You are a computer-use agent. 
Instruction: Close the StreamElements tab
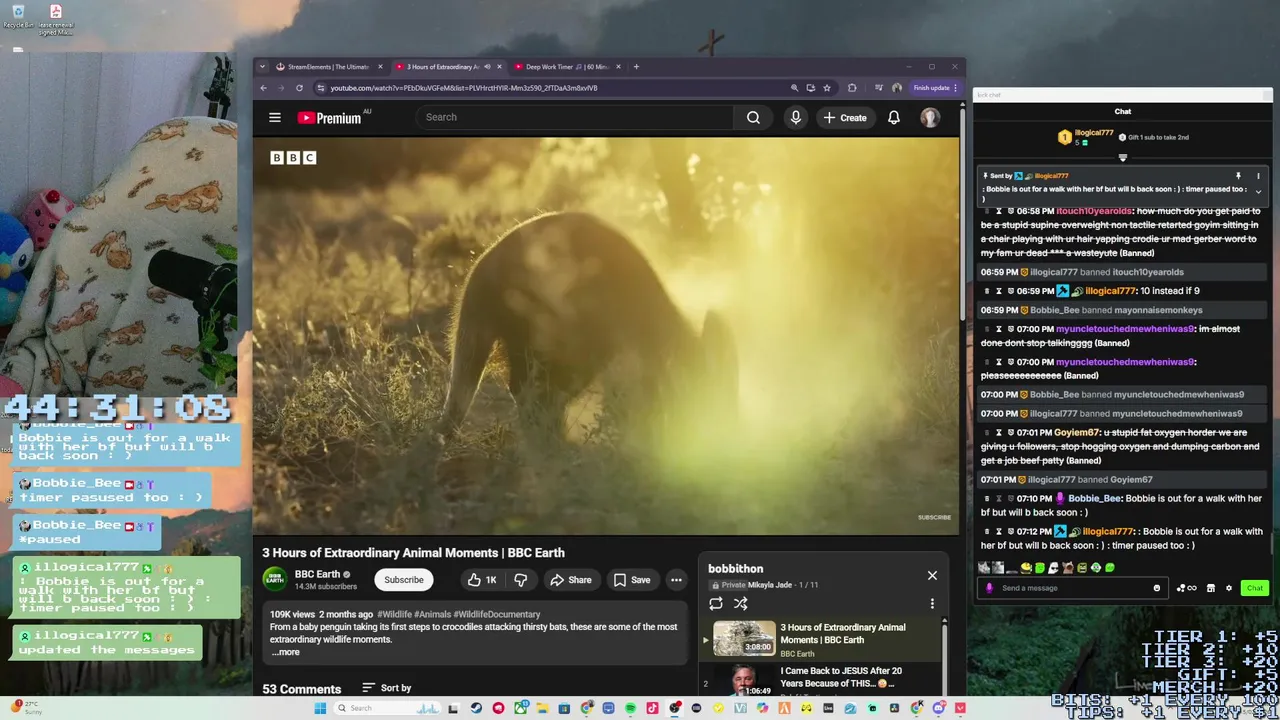tap(380, 67)
